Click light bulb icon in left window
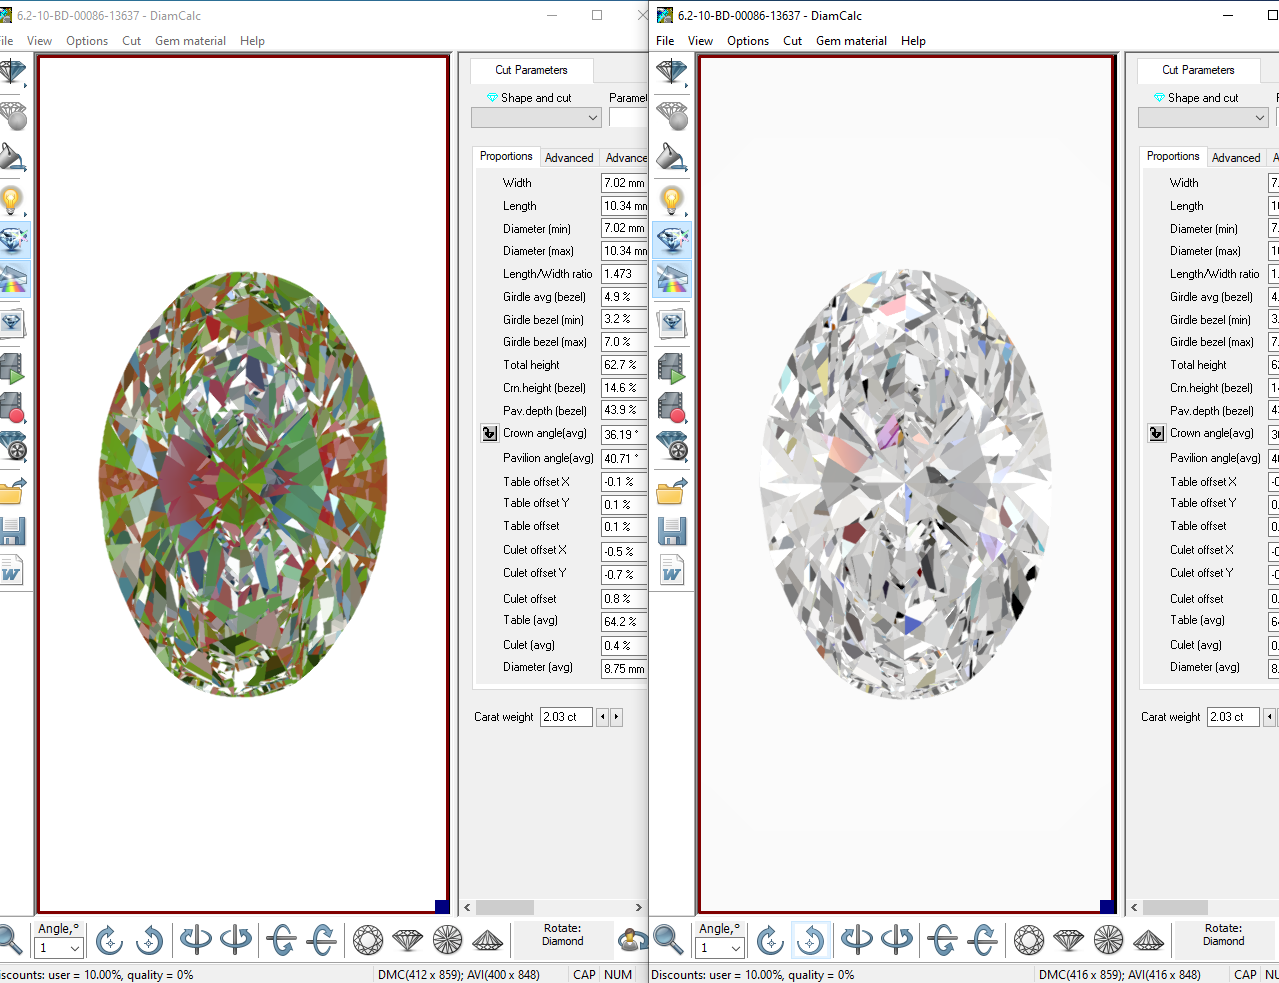Image resolution: width=1279 pixels, height=983 pixels. (12, 200)
